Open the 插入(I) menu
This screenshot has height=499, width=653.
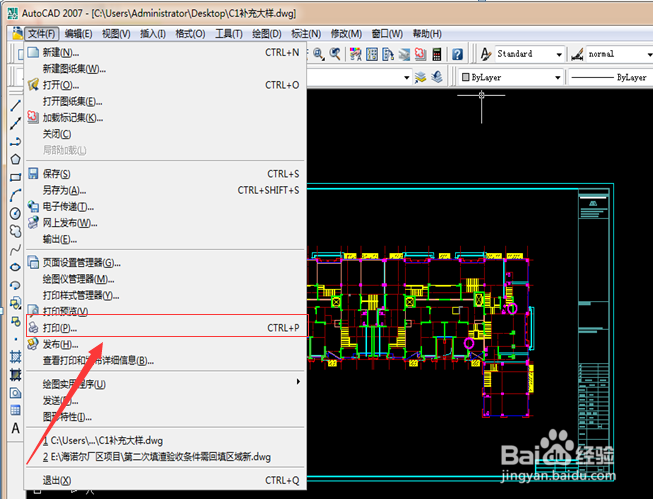coord(153,34)
